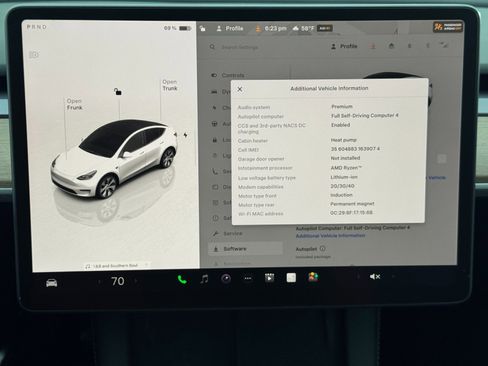The width and height of the screenshot is (488, 366).
Task: Tap the 'Garage door opener' row label
Action: click(261, 159)
